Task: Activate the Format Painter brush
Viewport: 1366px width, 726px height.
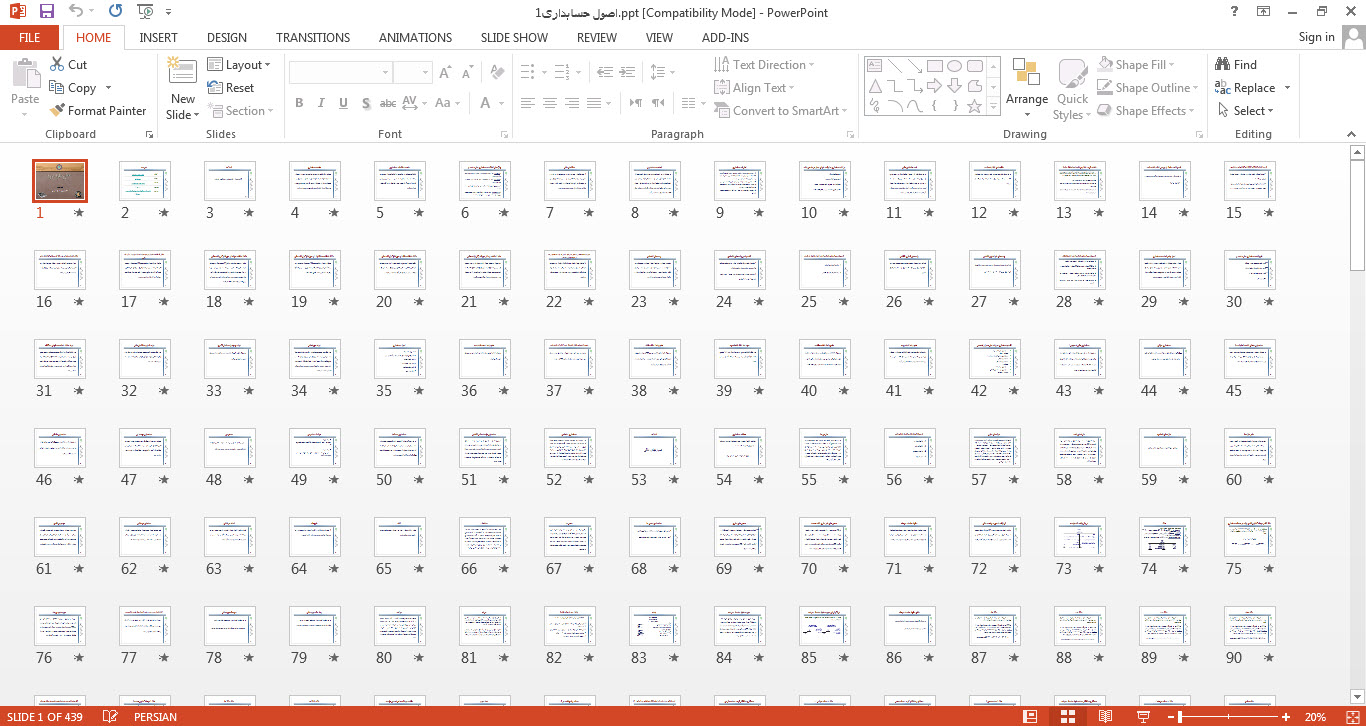Action: pos(57,110)
